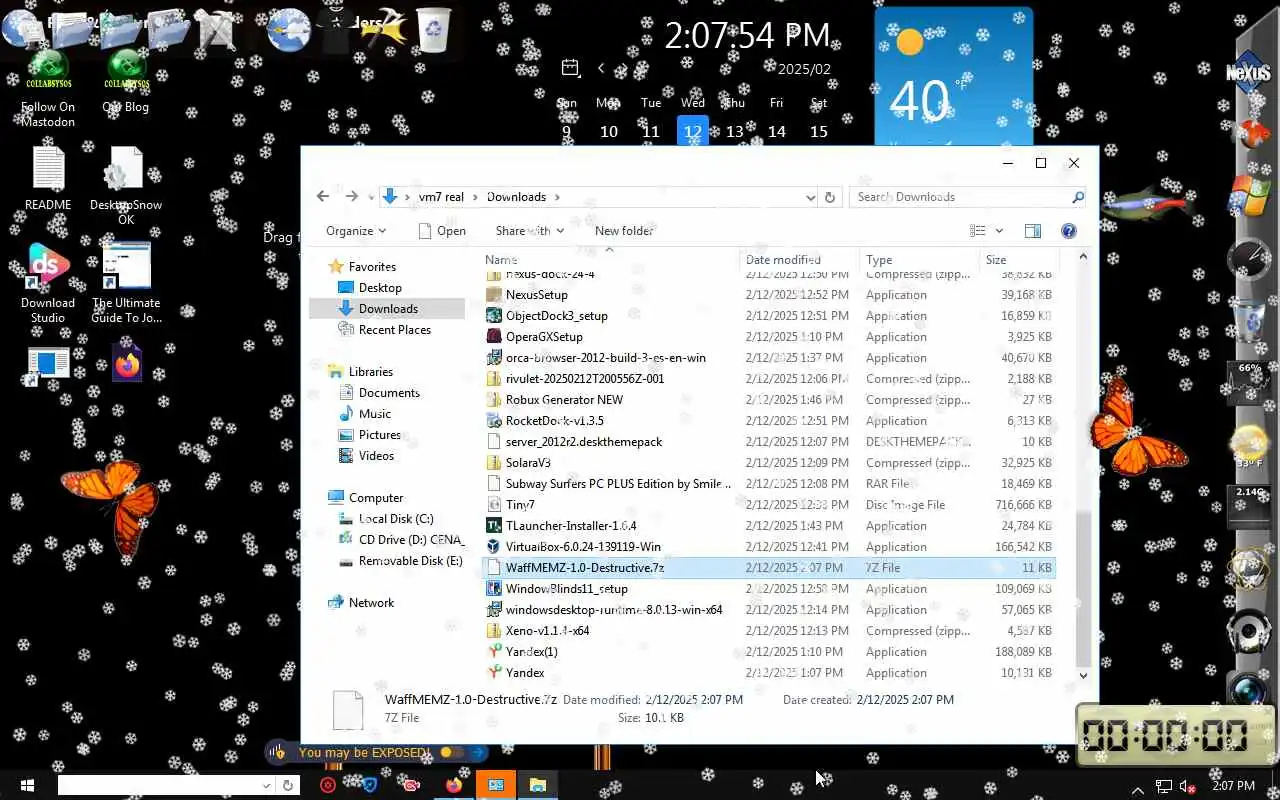
Task: Click the globe browser icon in top dock
Action: pos(289,30)
